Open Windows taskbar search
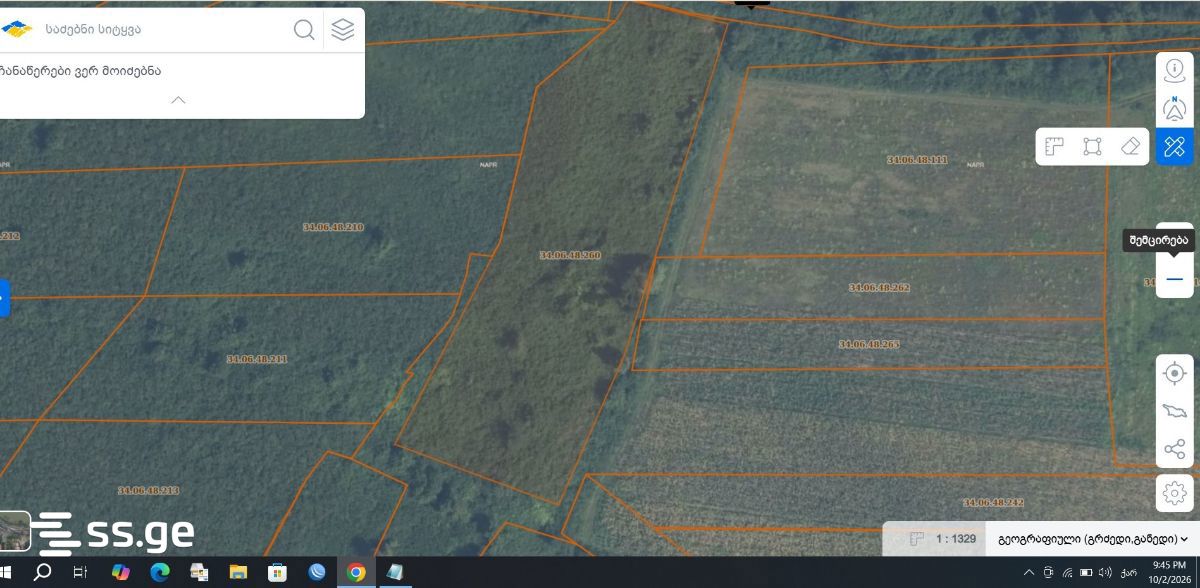This screenshot has width=1200, height=588. point(43,573)
